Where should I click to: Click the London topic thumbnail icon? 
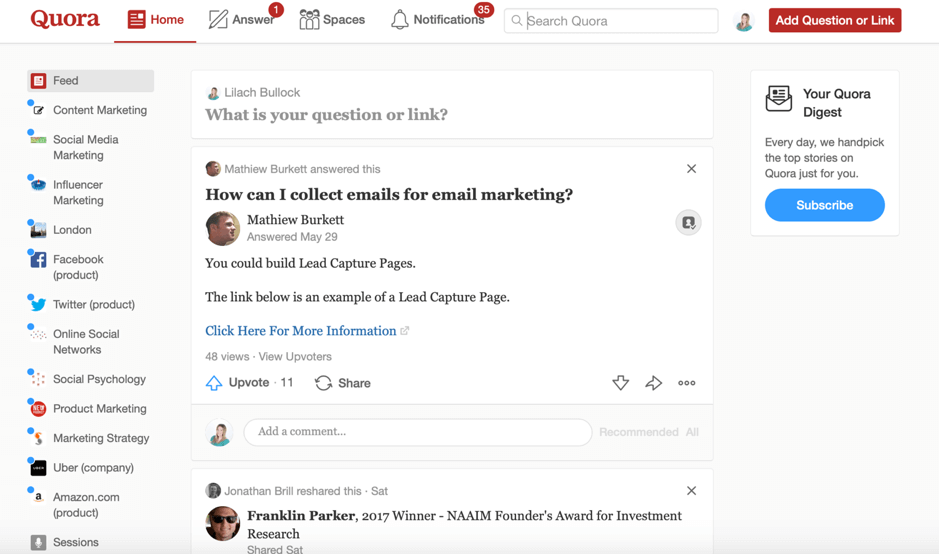coord(38,230)
